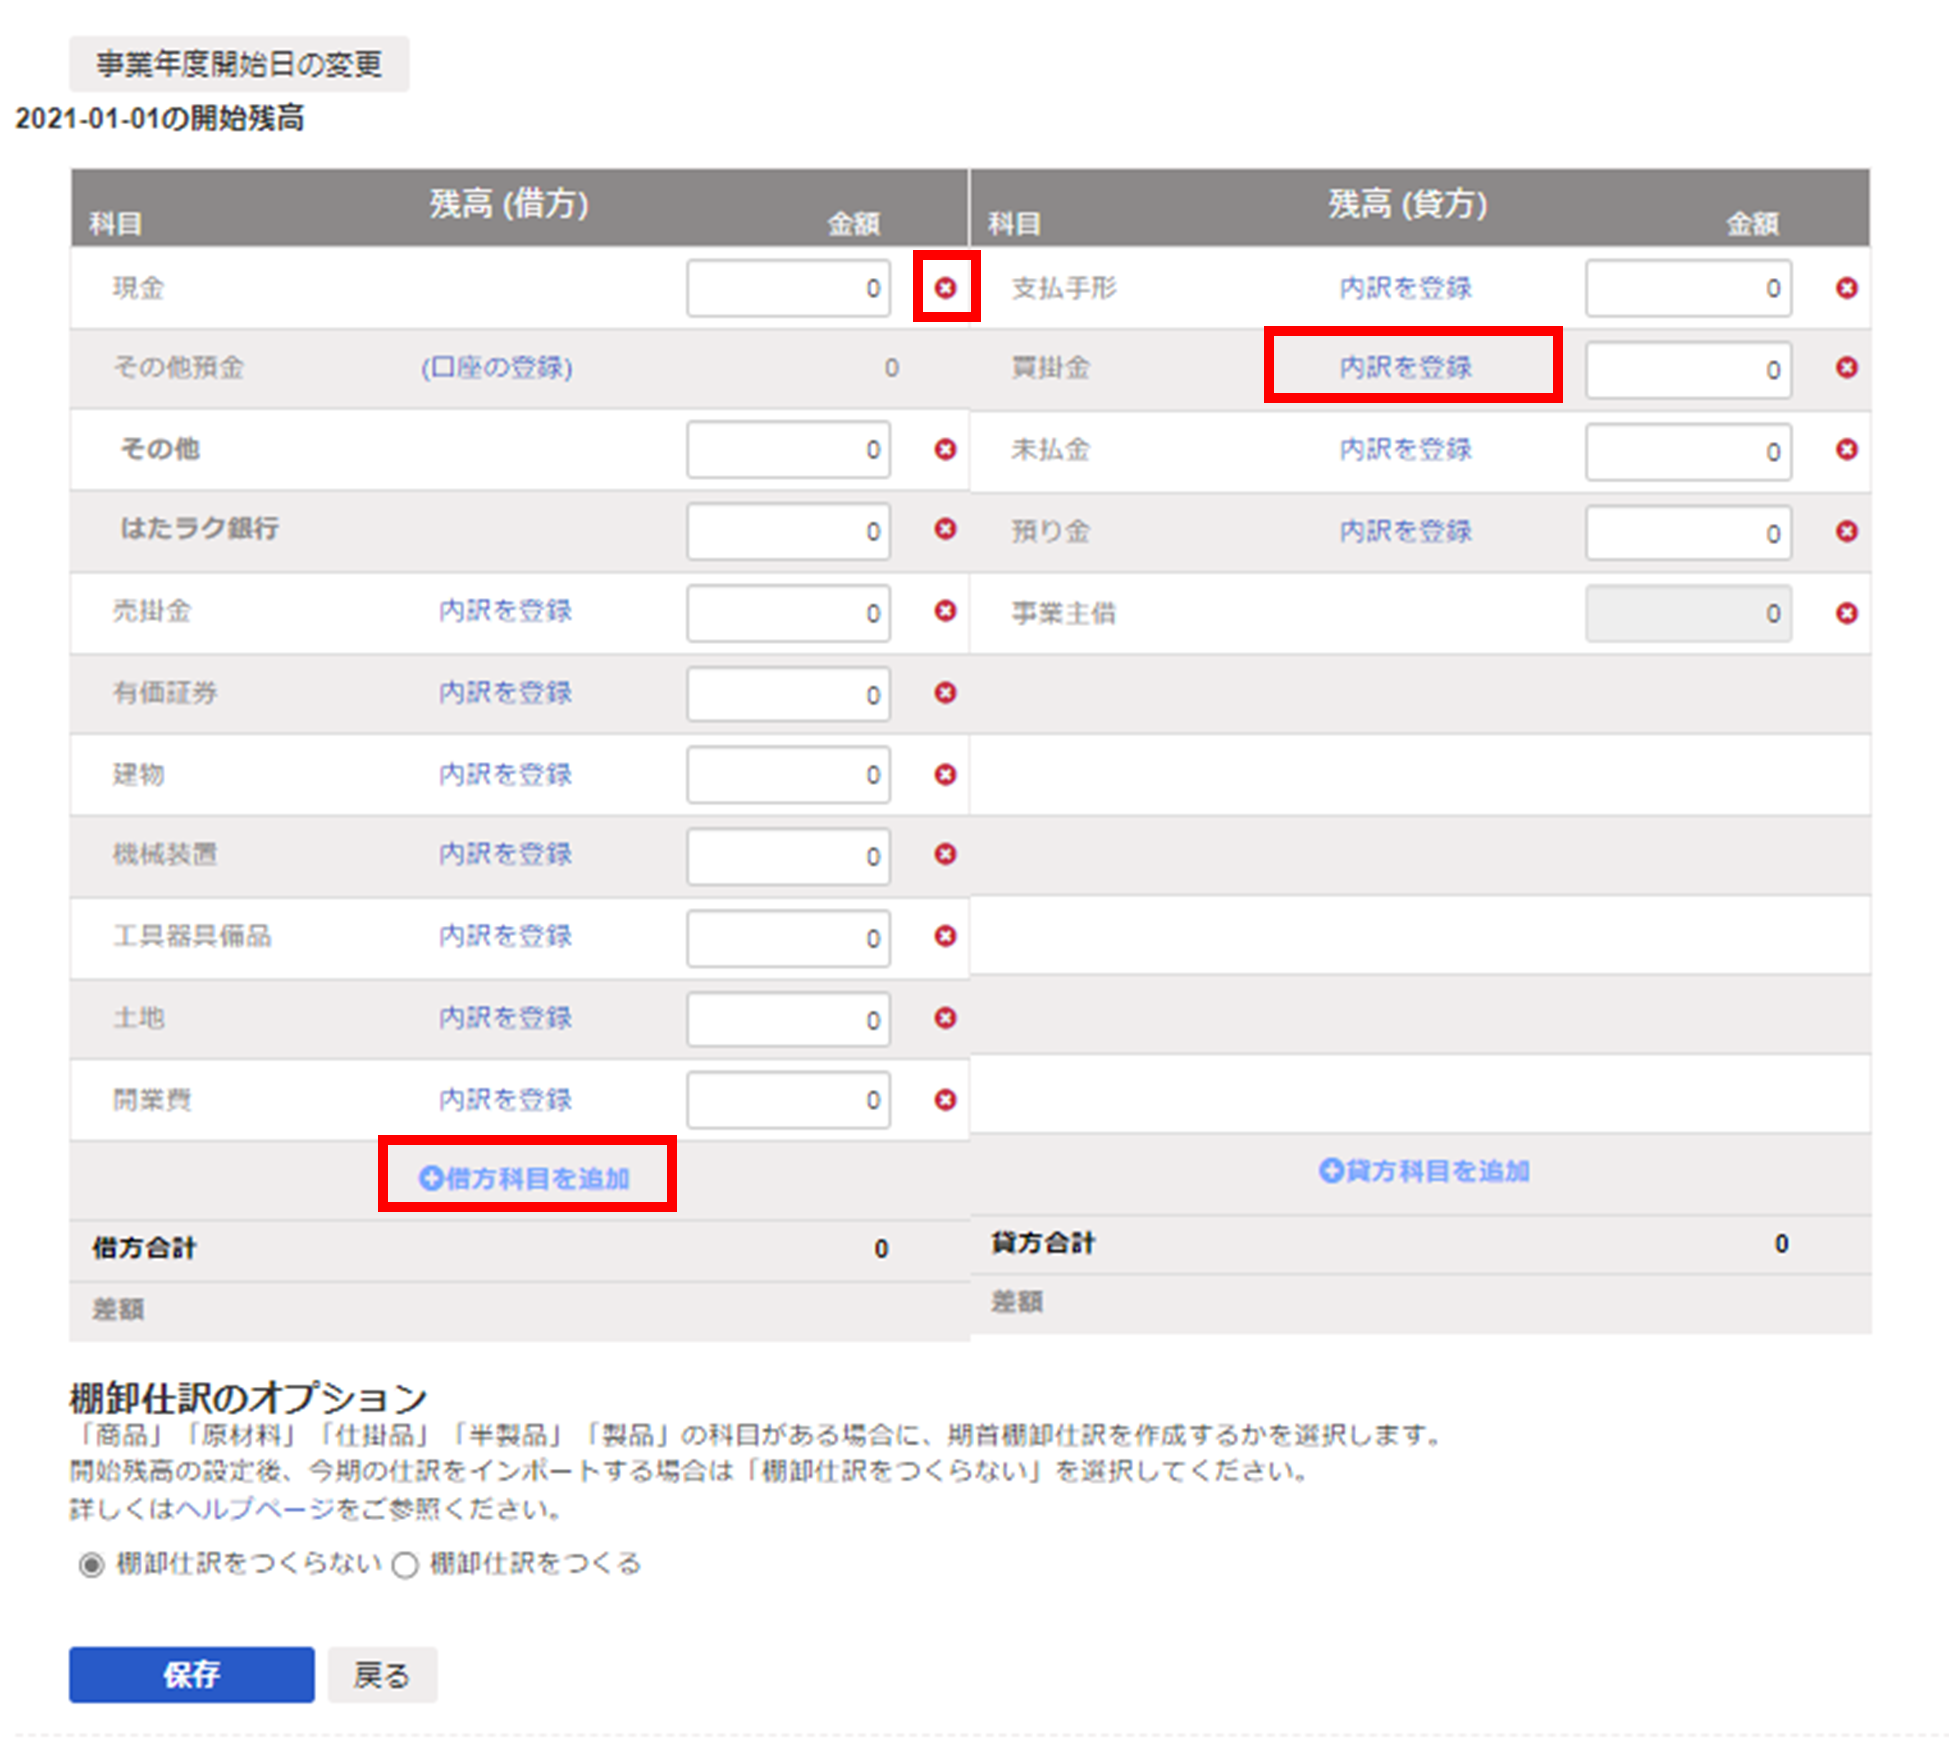Focus the 土地 amount field
This screenshot has height=1739, width=1949.
point(789,1020)
